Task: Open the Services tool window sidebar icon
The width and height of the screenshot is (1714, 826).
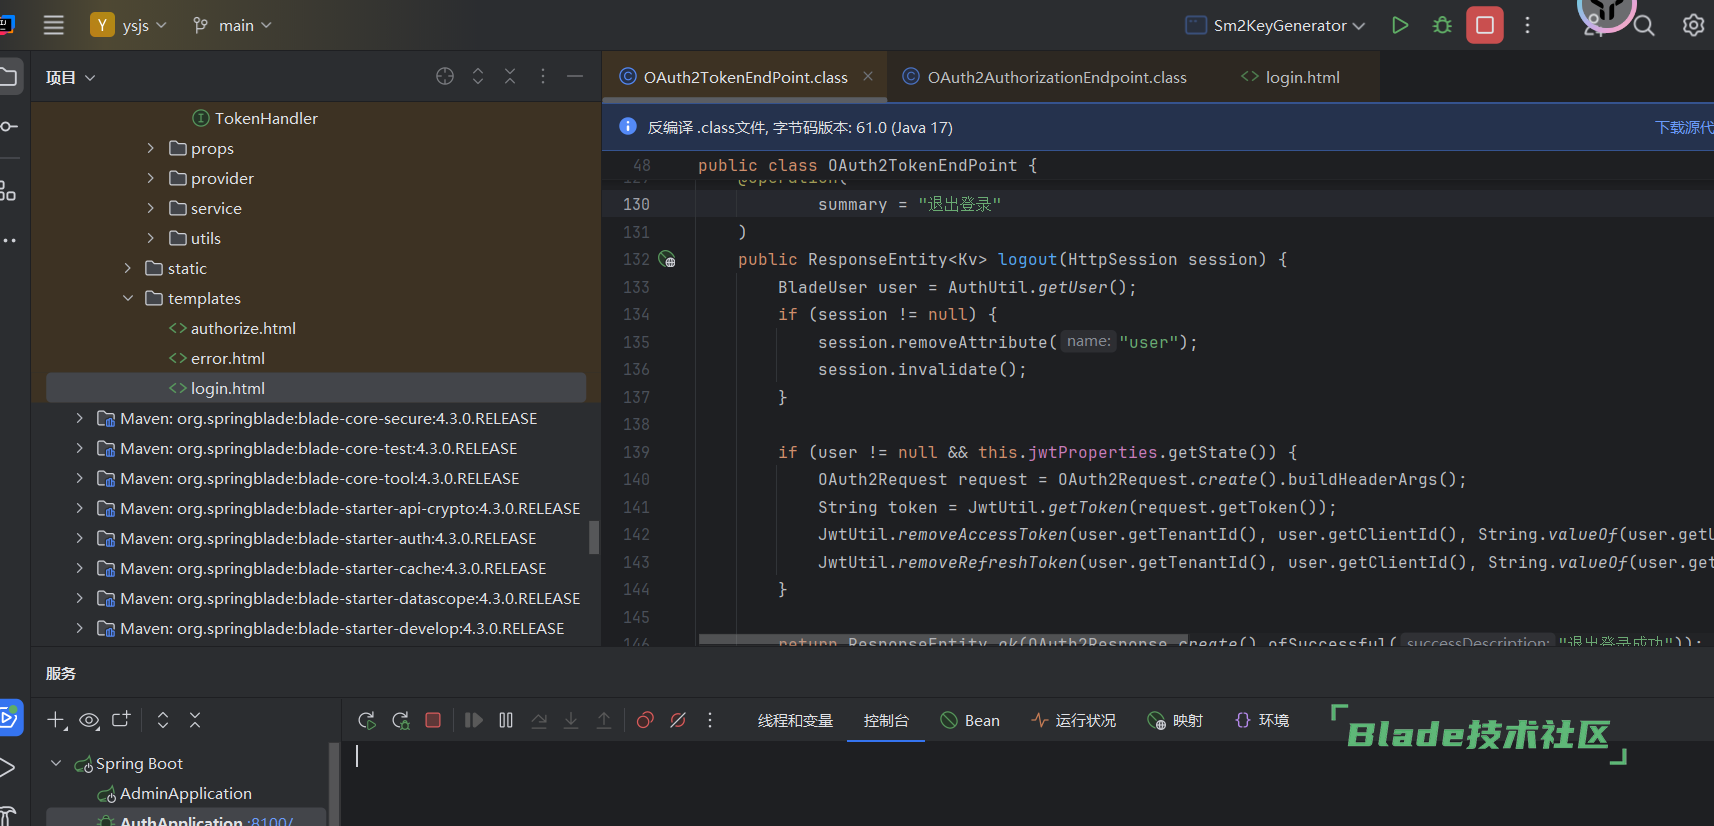Action: tap(9, 717)
